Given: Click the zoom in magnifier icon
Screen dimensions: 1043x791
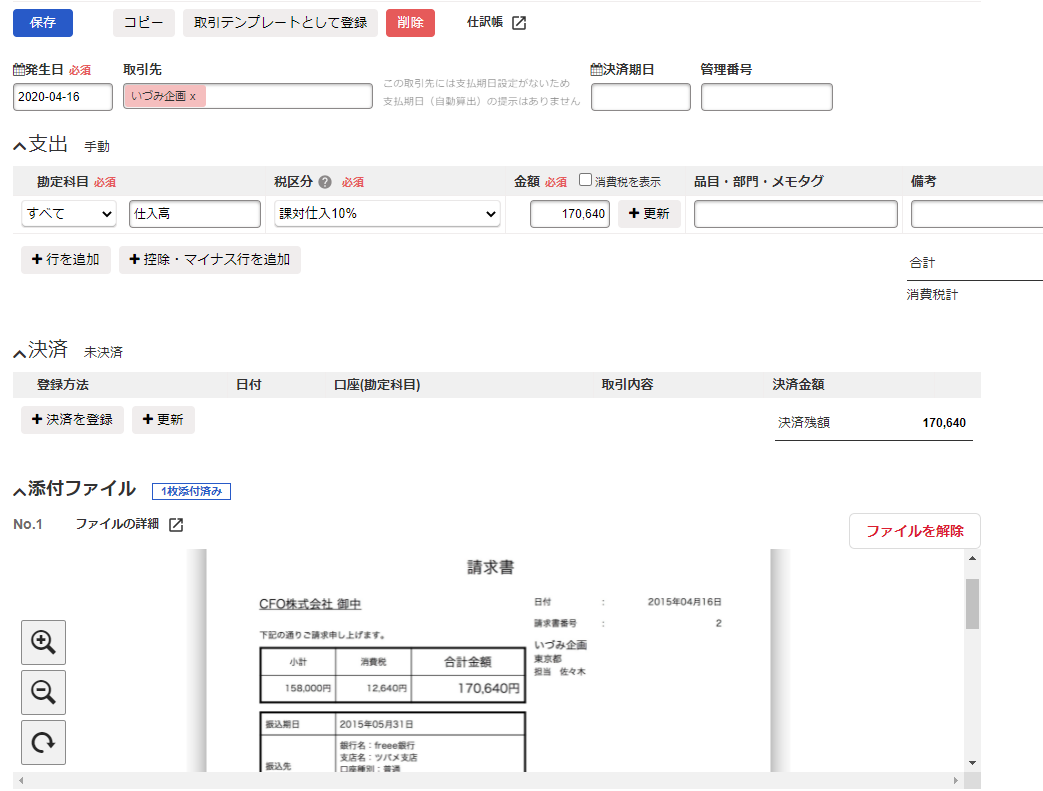Looking at the screenshot, I should [x=43, y=642].
